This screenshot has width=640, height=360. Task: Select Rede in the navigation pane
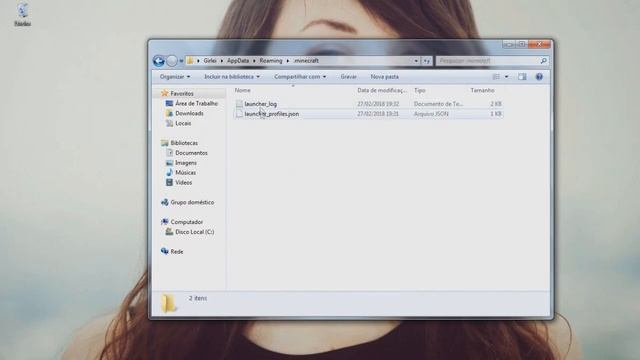[177, 252]
